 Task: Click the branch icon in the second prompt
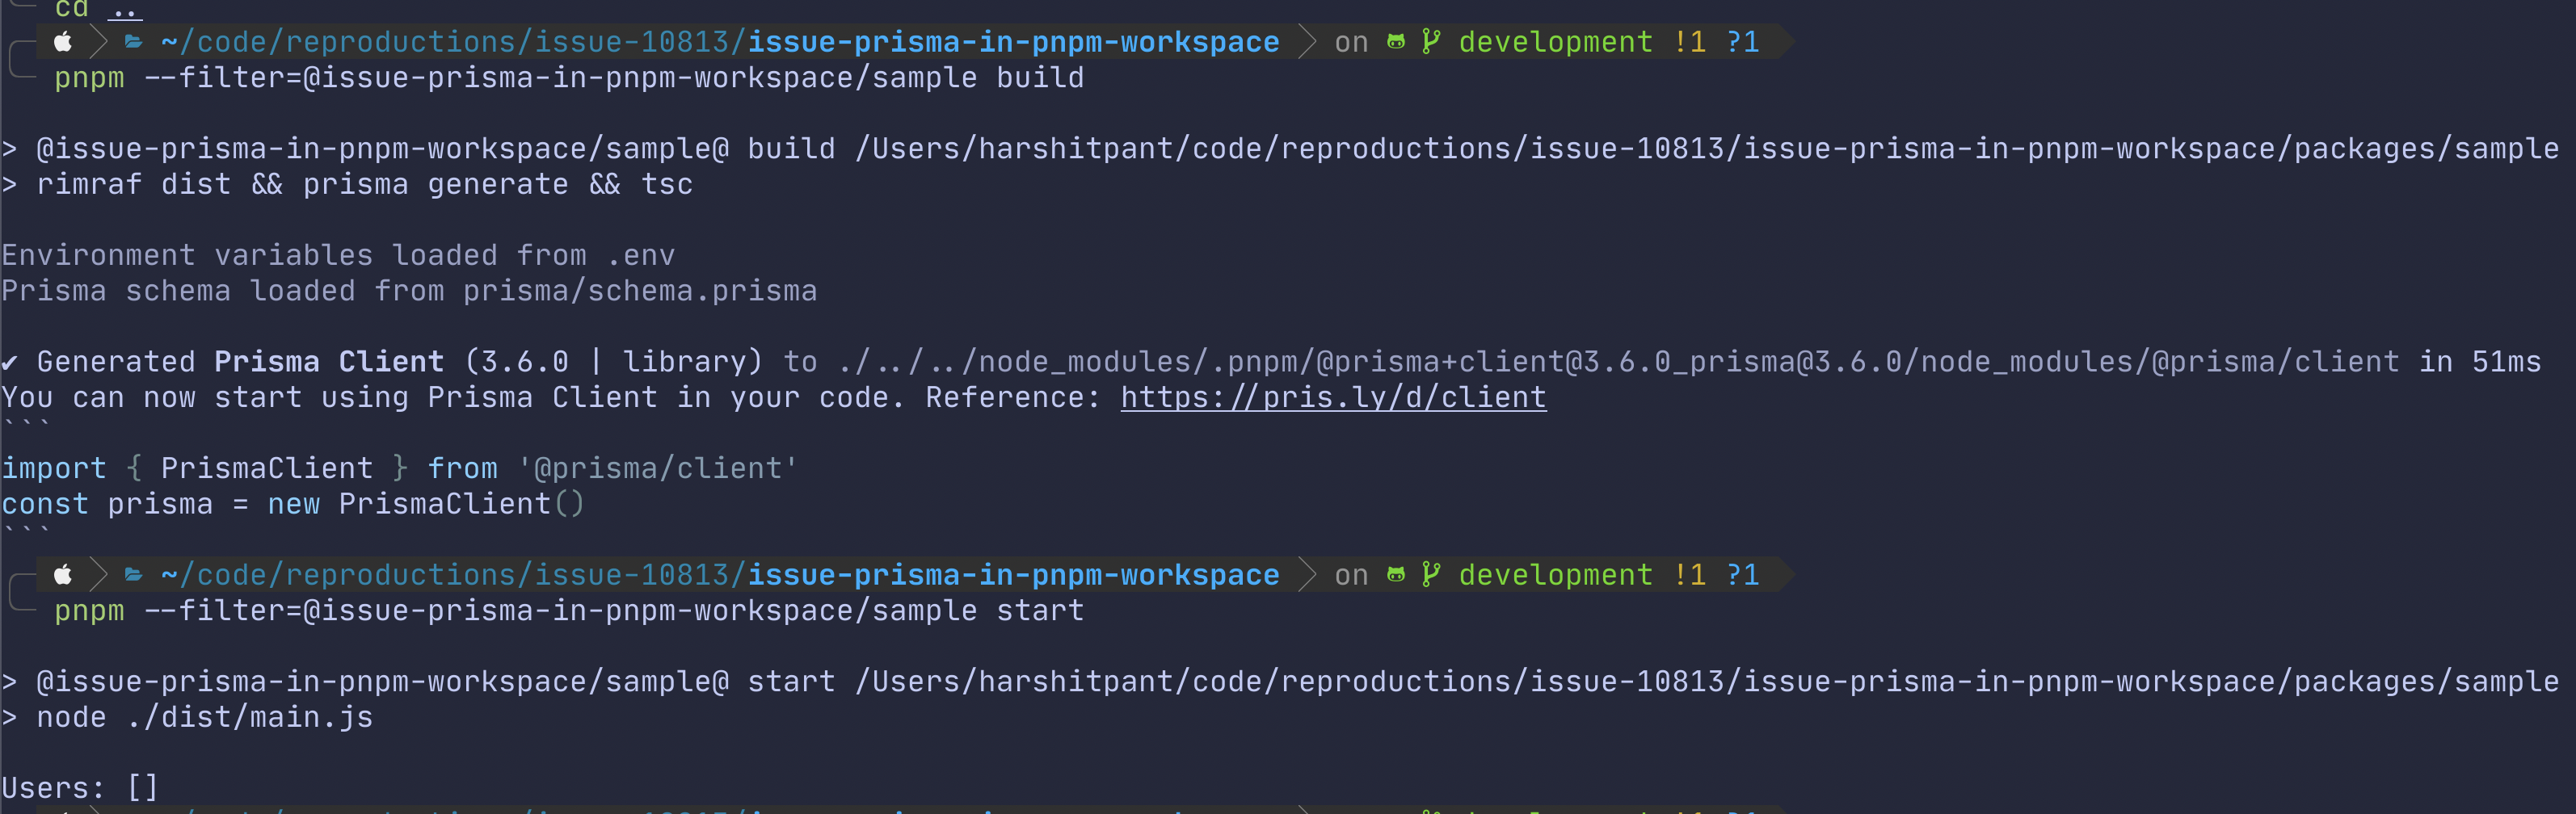(x=1430, y=575)
